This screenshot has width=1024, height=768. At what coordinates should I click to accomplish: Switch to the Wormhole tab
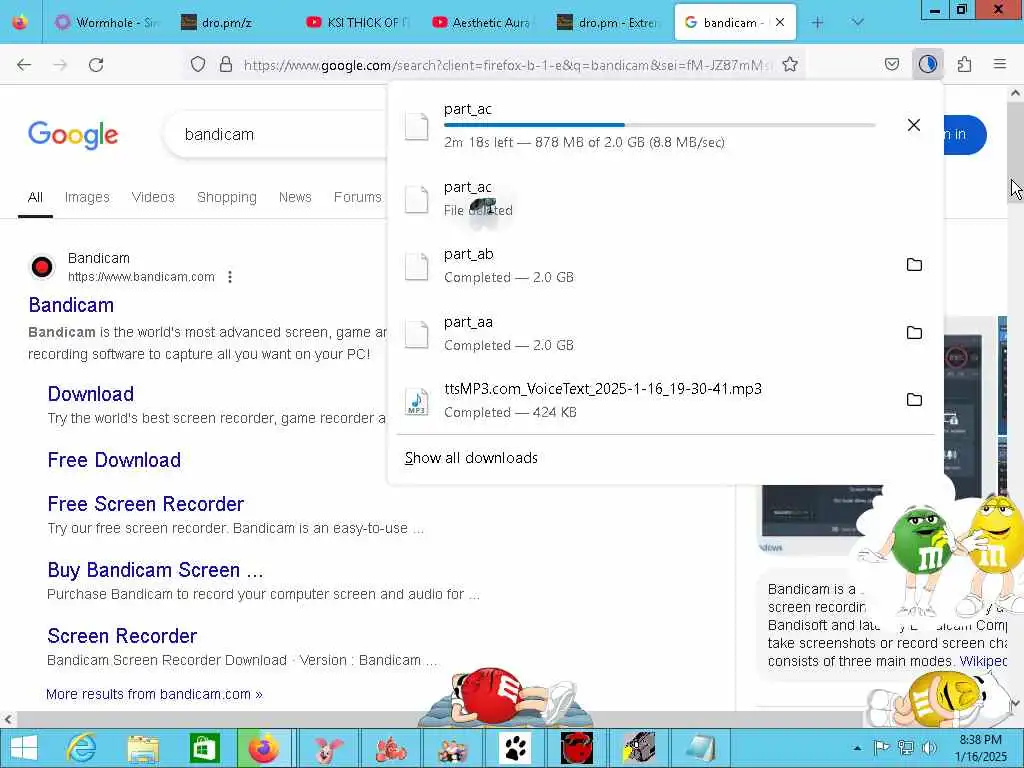click(107, 22)
